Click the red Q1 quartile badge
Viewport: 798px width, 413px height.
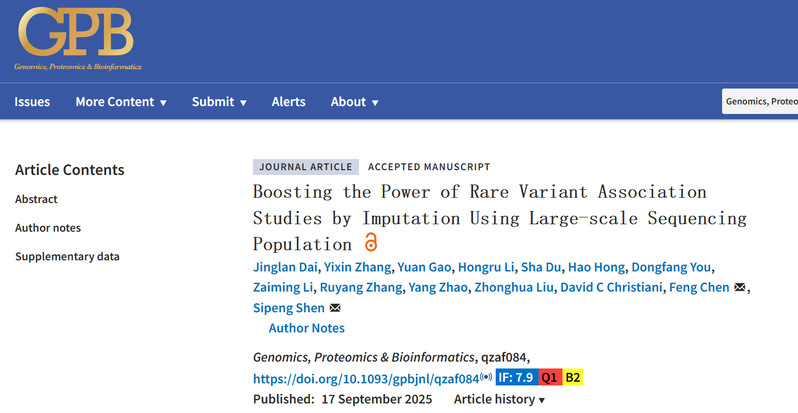click(x=549, y=378)
